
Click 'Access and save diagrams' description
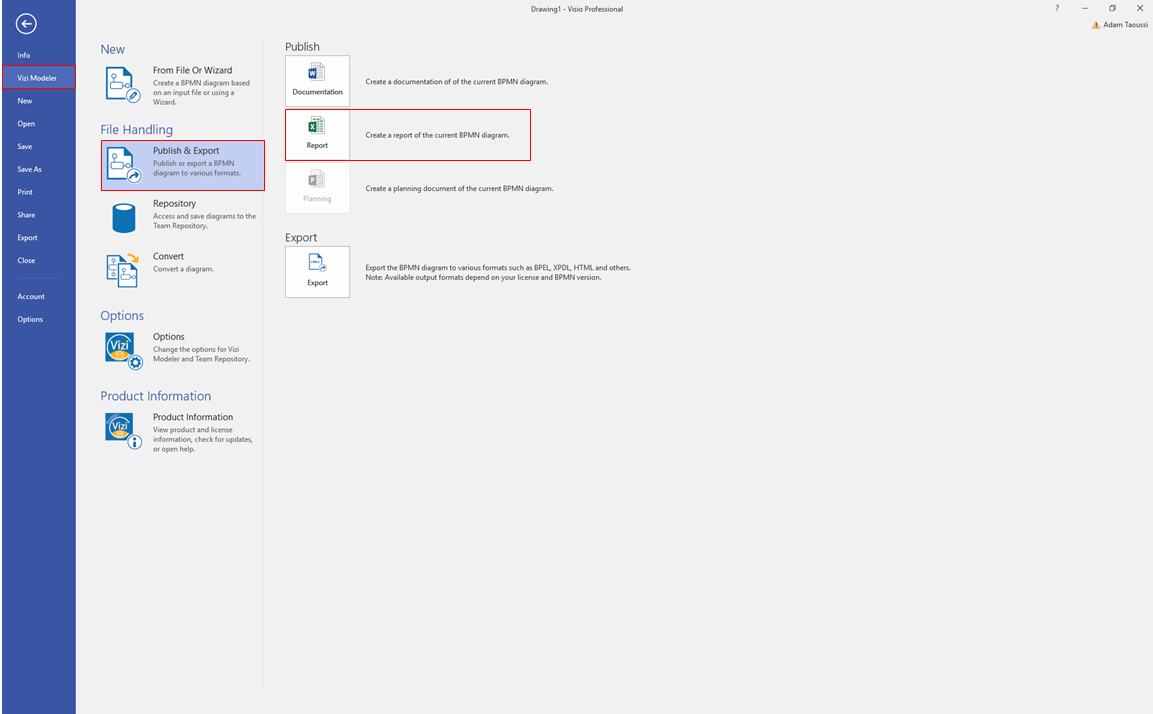204,221
